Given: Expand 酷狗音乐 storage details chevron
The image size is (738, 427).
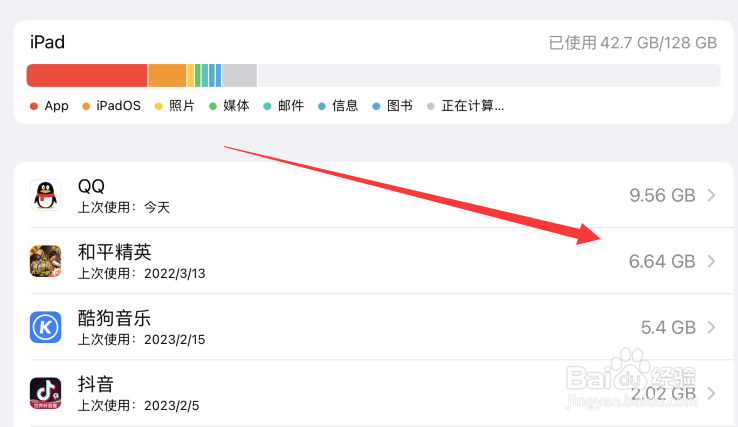Looking at the screenshot, I should click(711, 327).
